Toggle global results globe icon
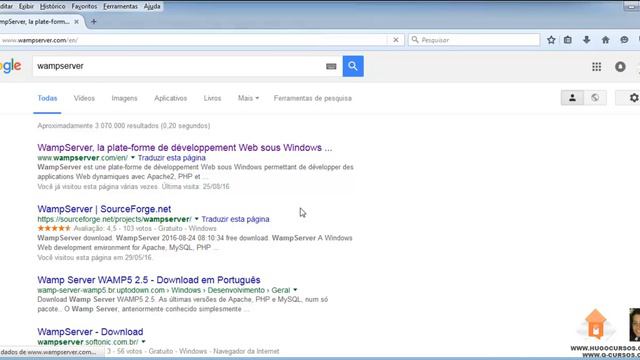Screen dimensions: 640x360 (595, 98)
